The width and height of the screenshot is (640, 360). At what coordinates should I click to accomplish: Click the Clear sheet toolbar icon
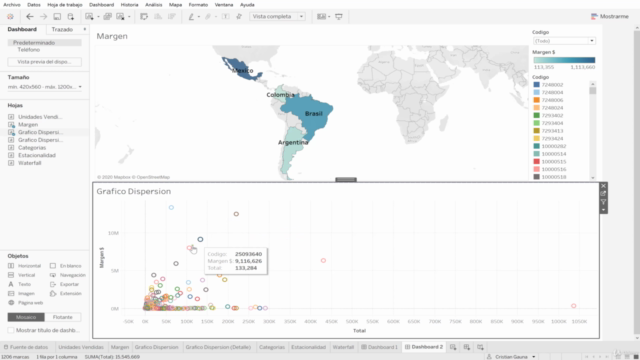[x=120, y=17]
